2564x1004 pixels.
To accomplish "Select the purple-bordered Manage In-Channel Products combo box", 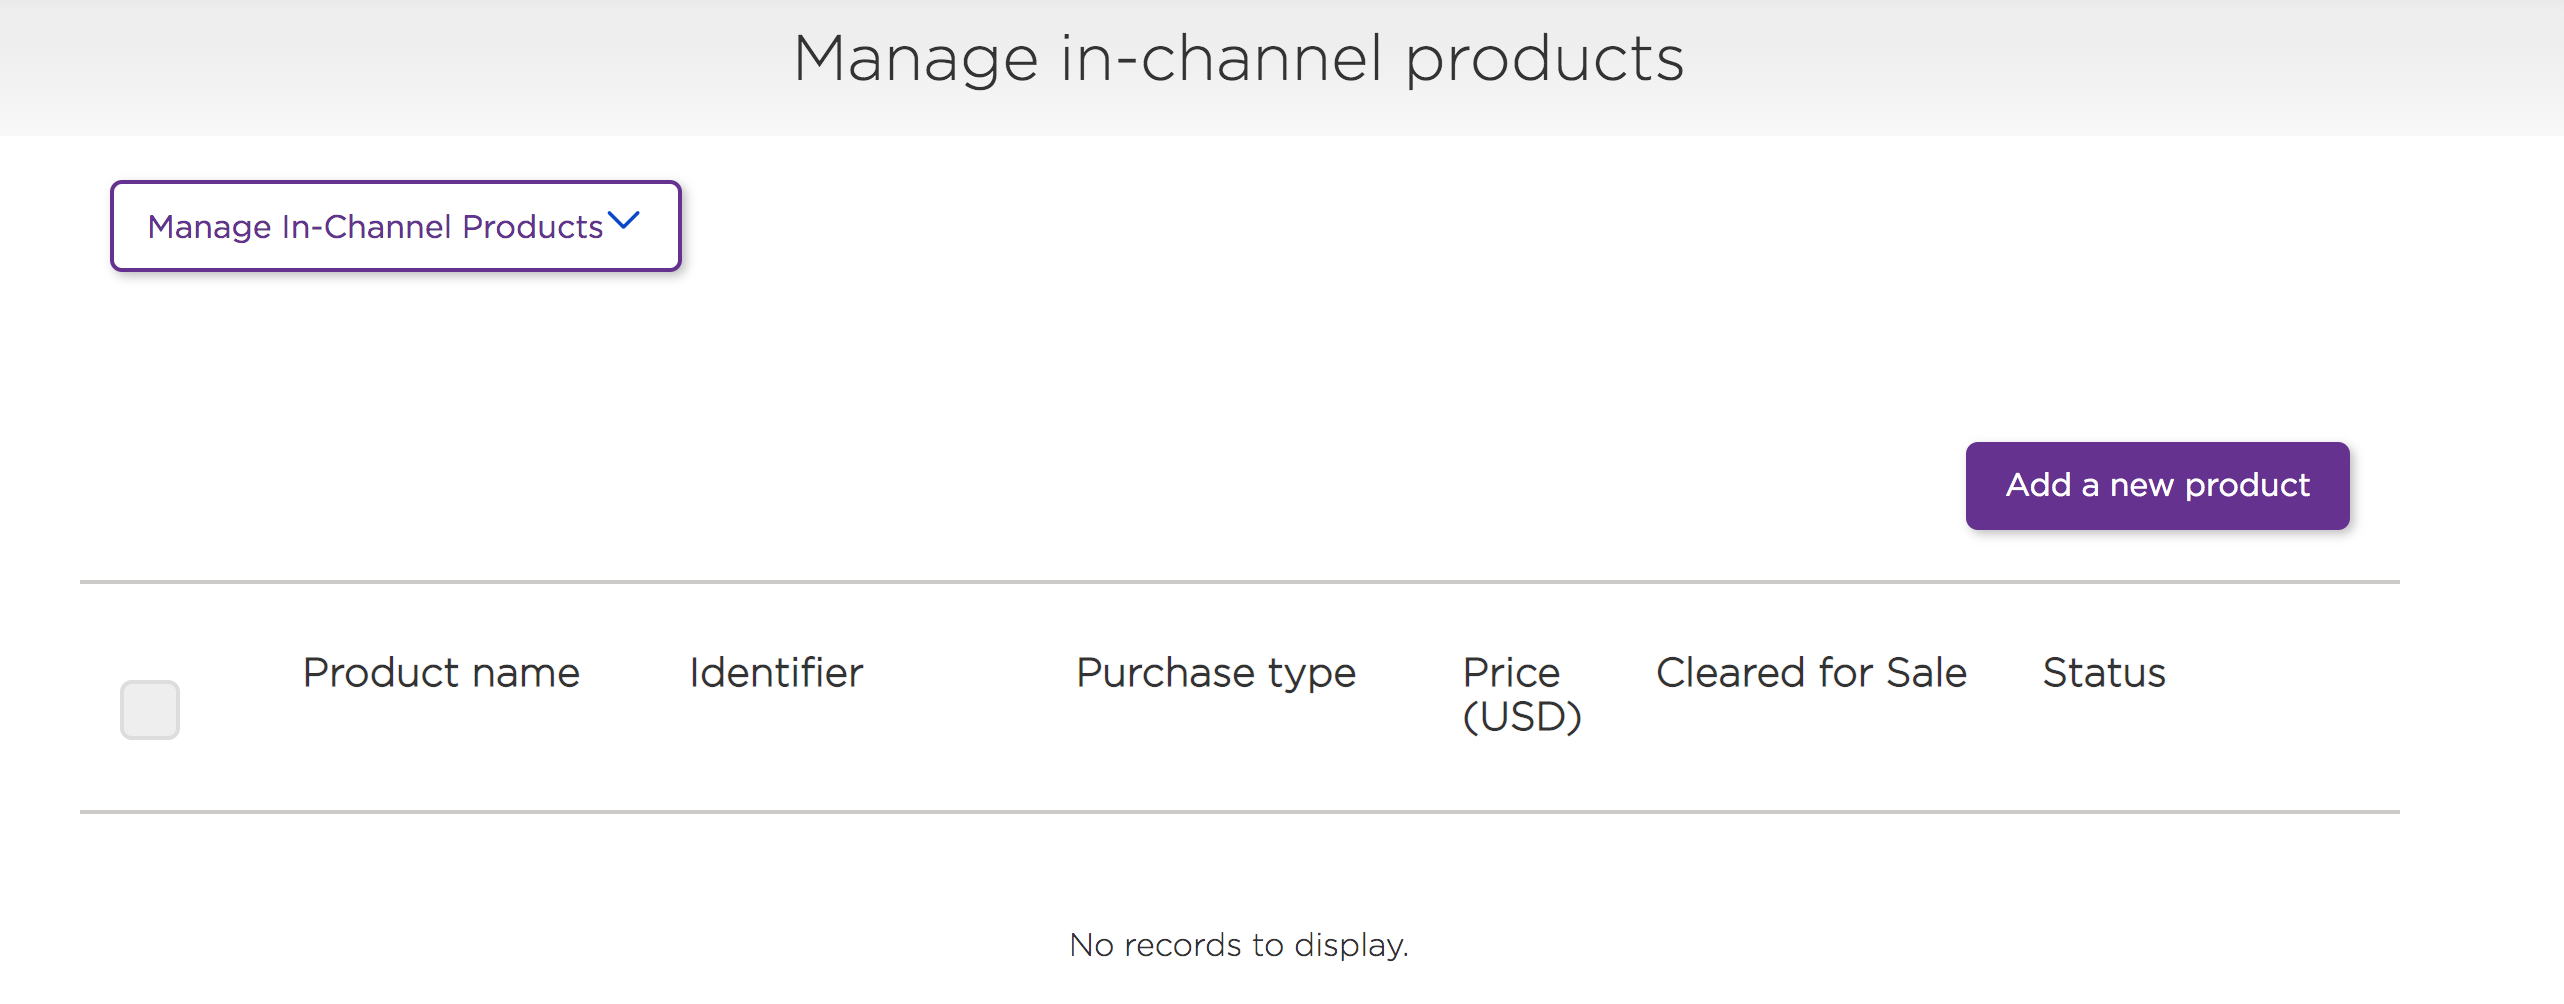I will click(396, 226).
